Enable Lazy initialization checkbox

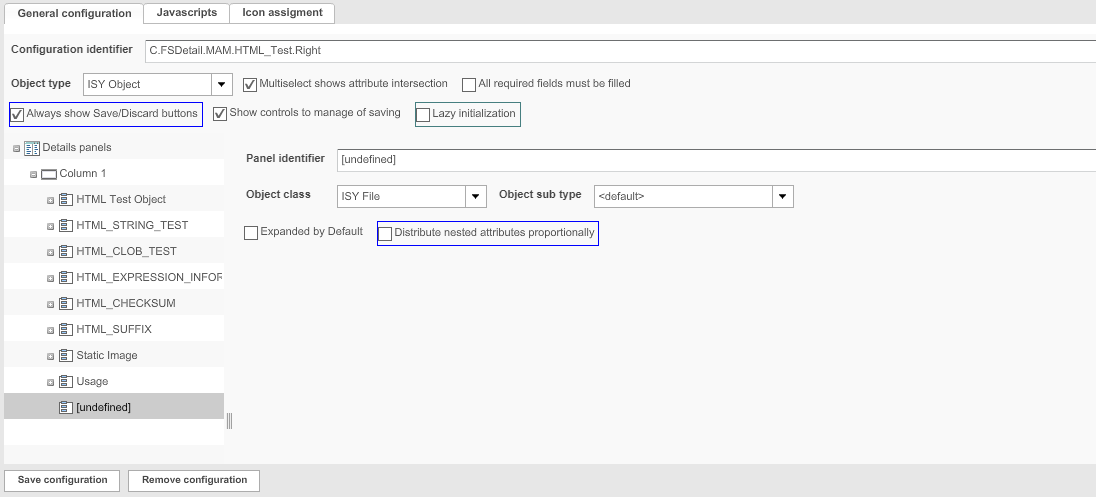pos(423,114)
